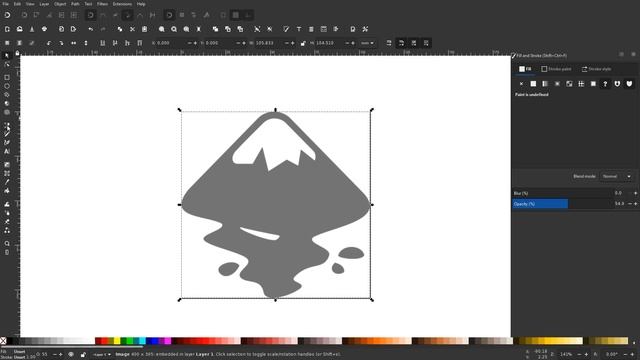Toggle snap to grids

(x=236, y=15)
